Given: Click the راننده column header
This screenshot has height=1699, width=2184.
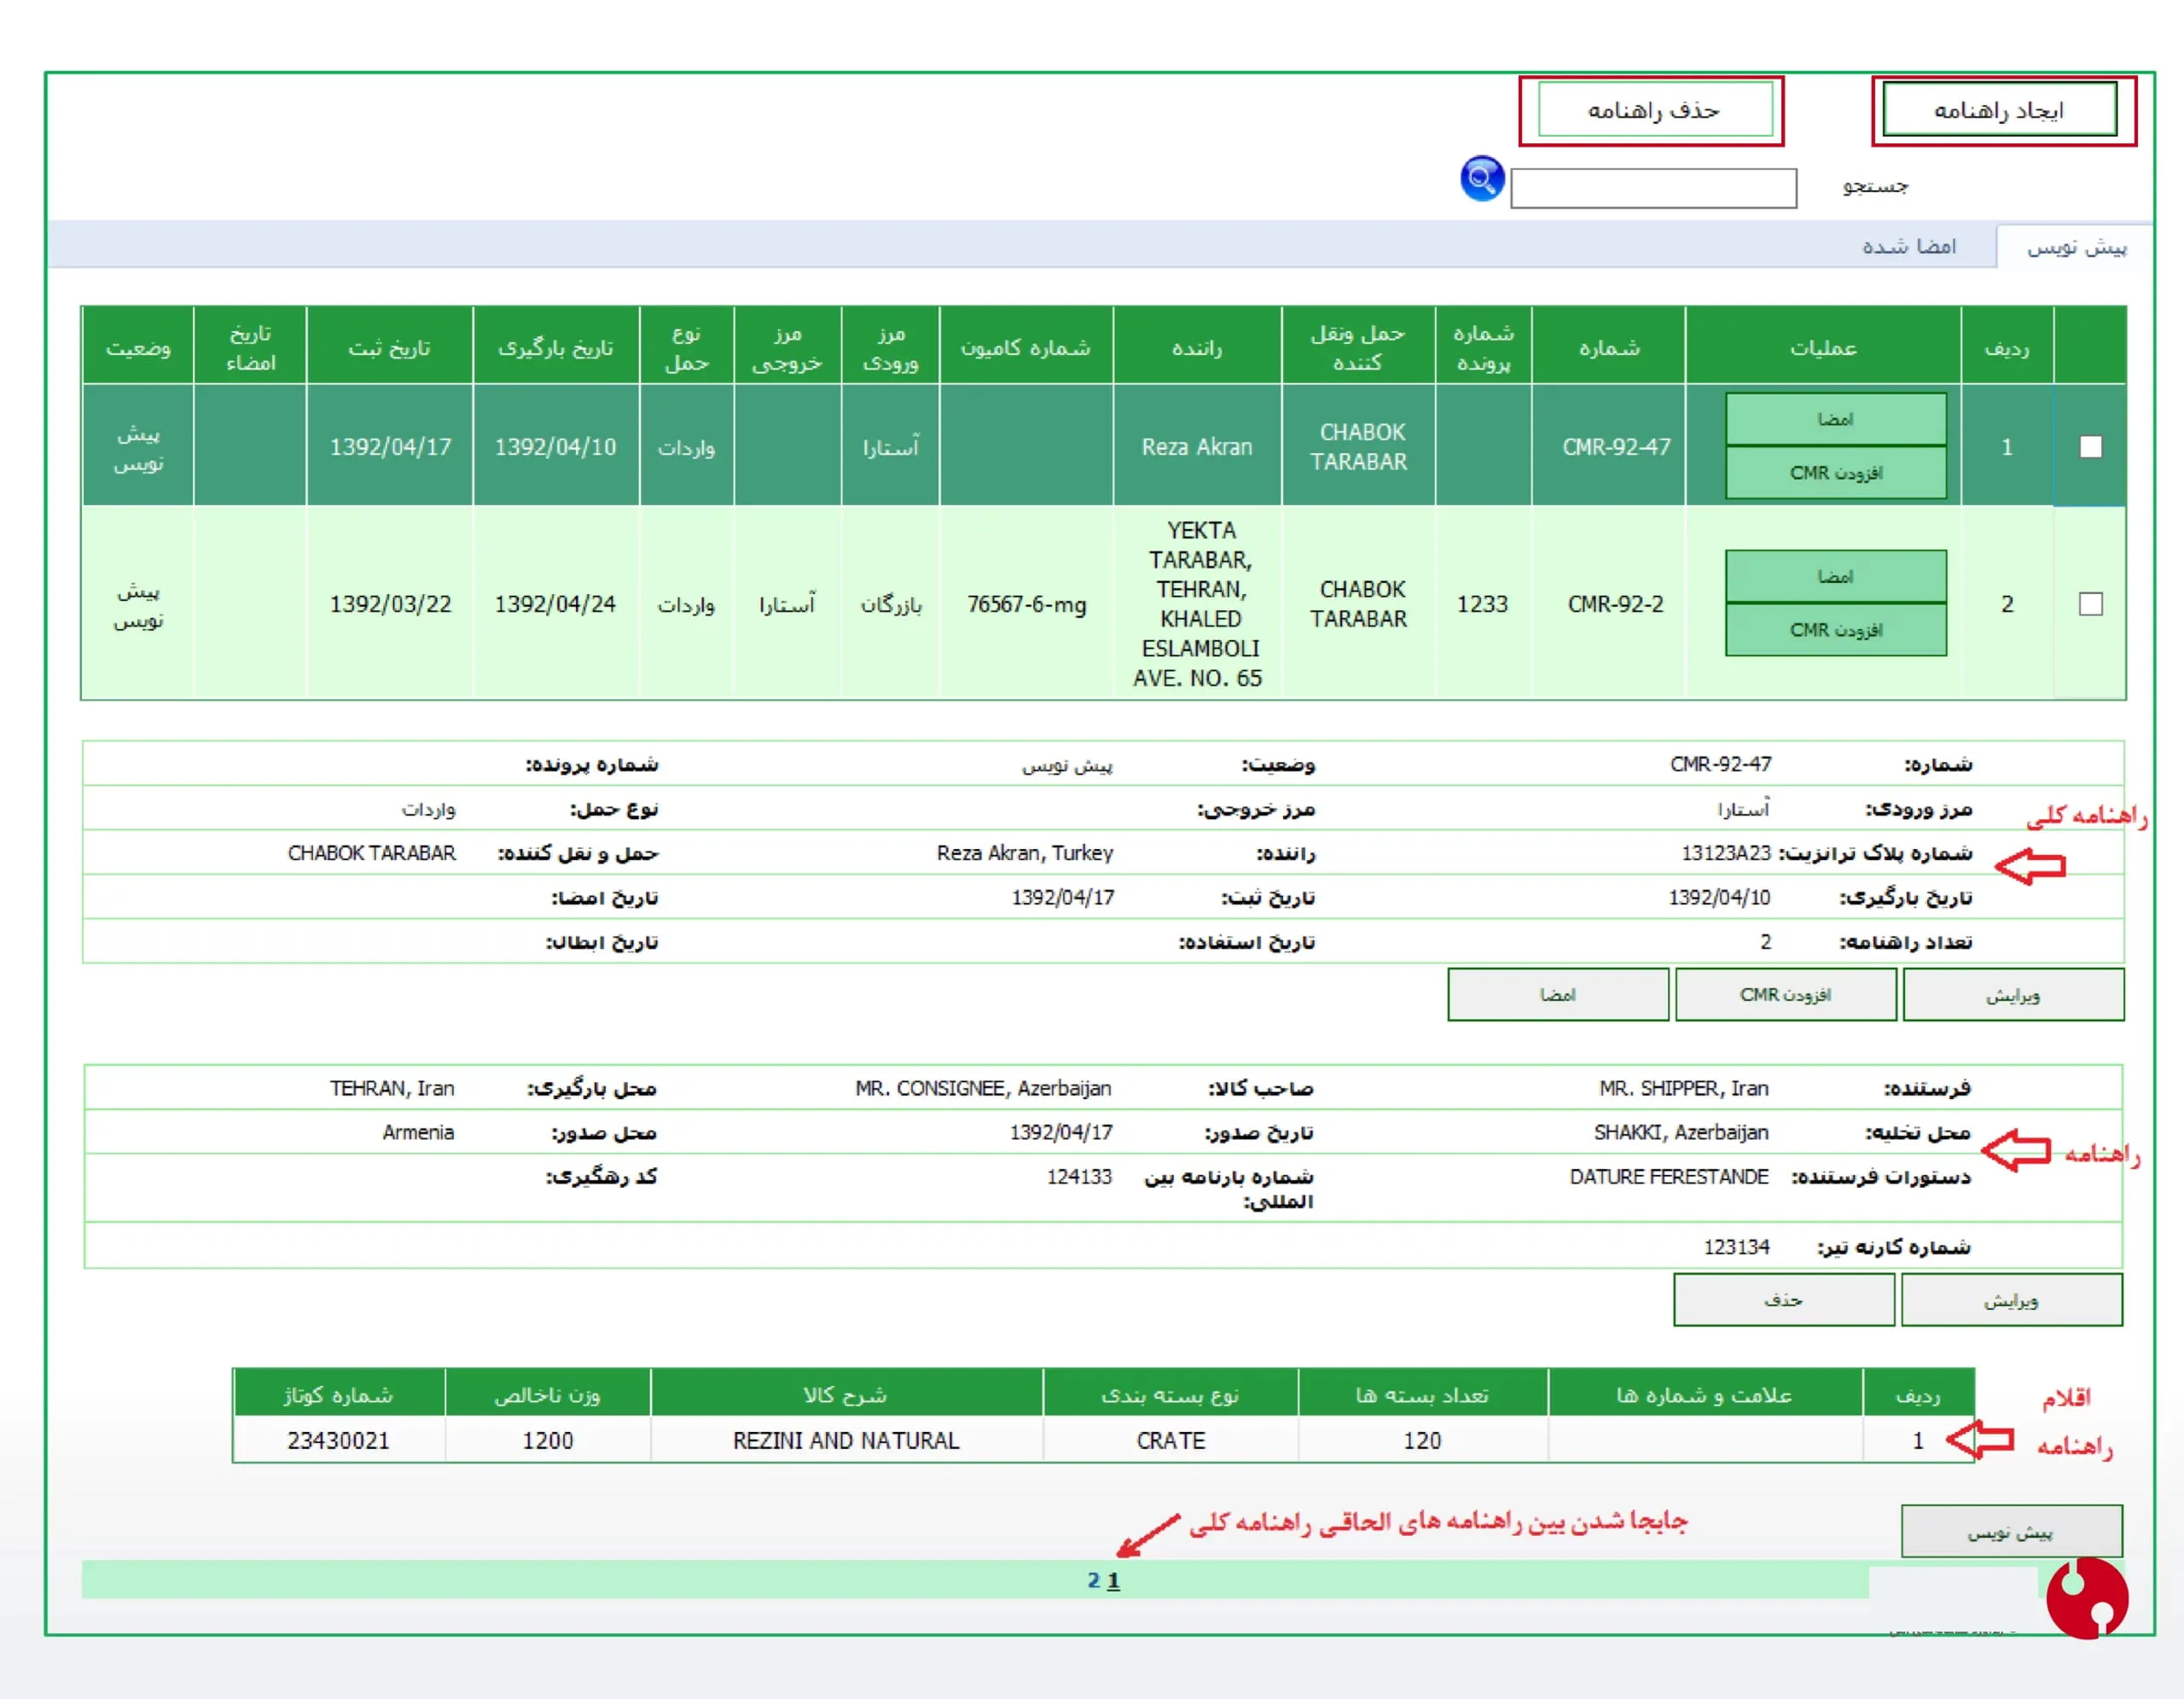Looking at the screenshot, I should [1197, 347].
